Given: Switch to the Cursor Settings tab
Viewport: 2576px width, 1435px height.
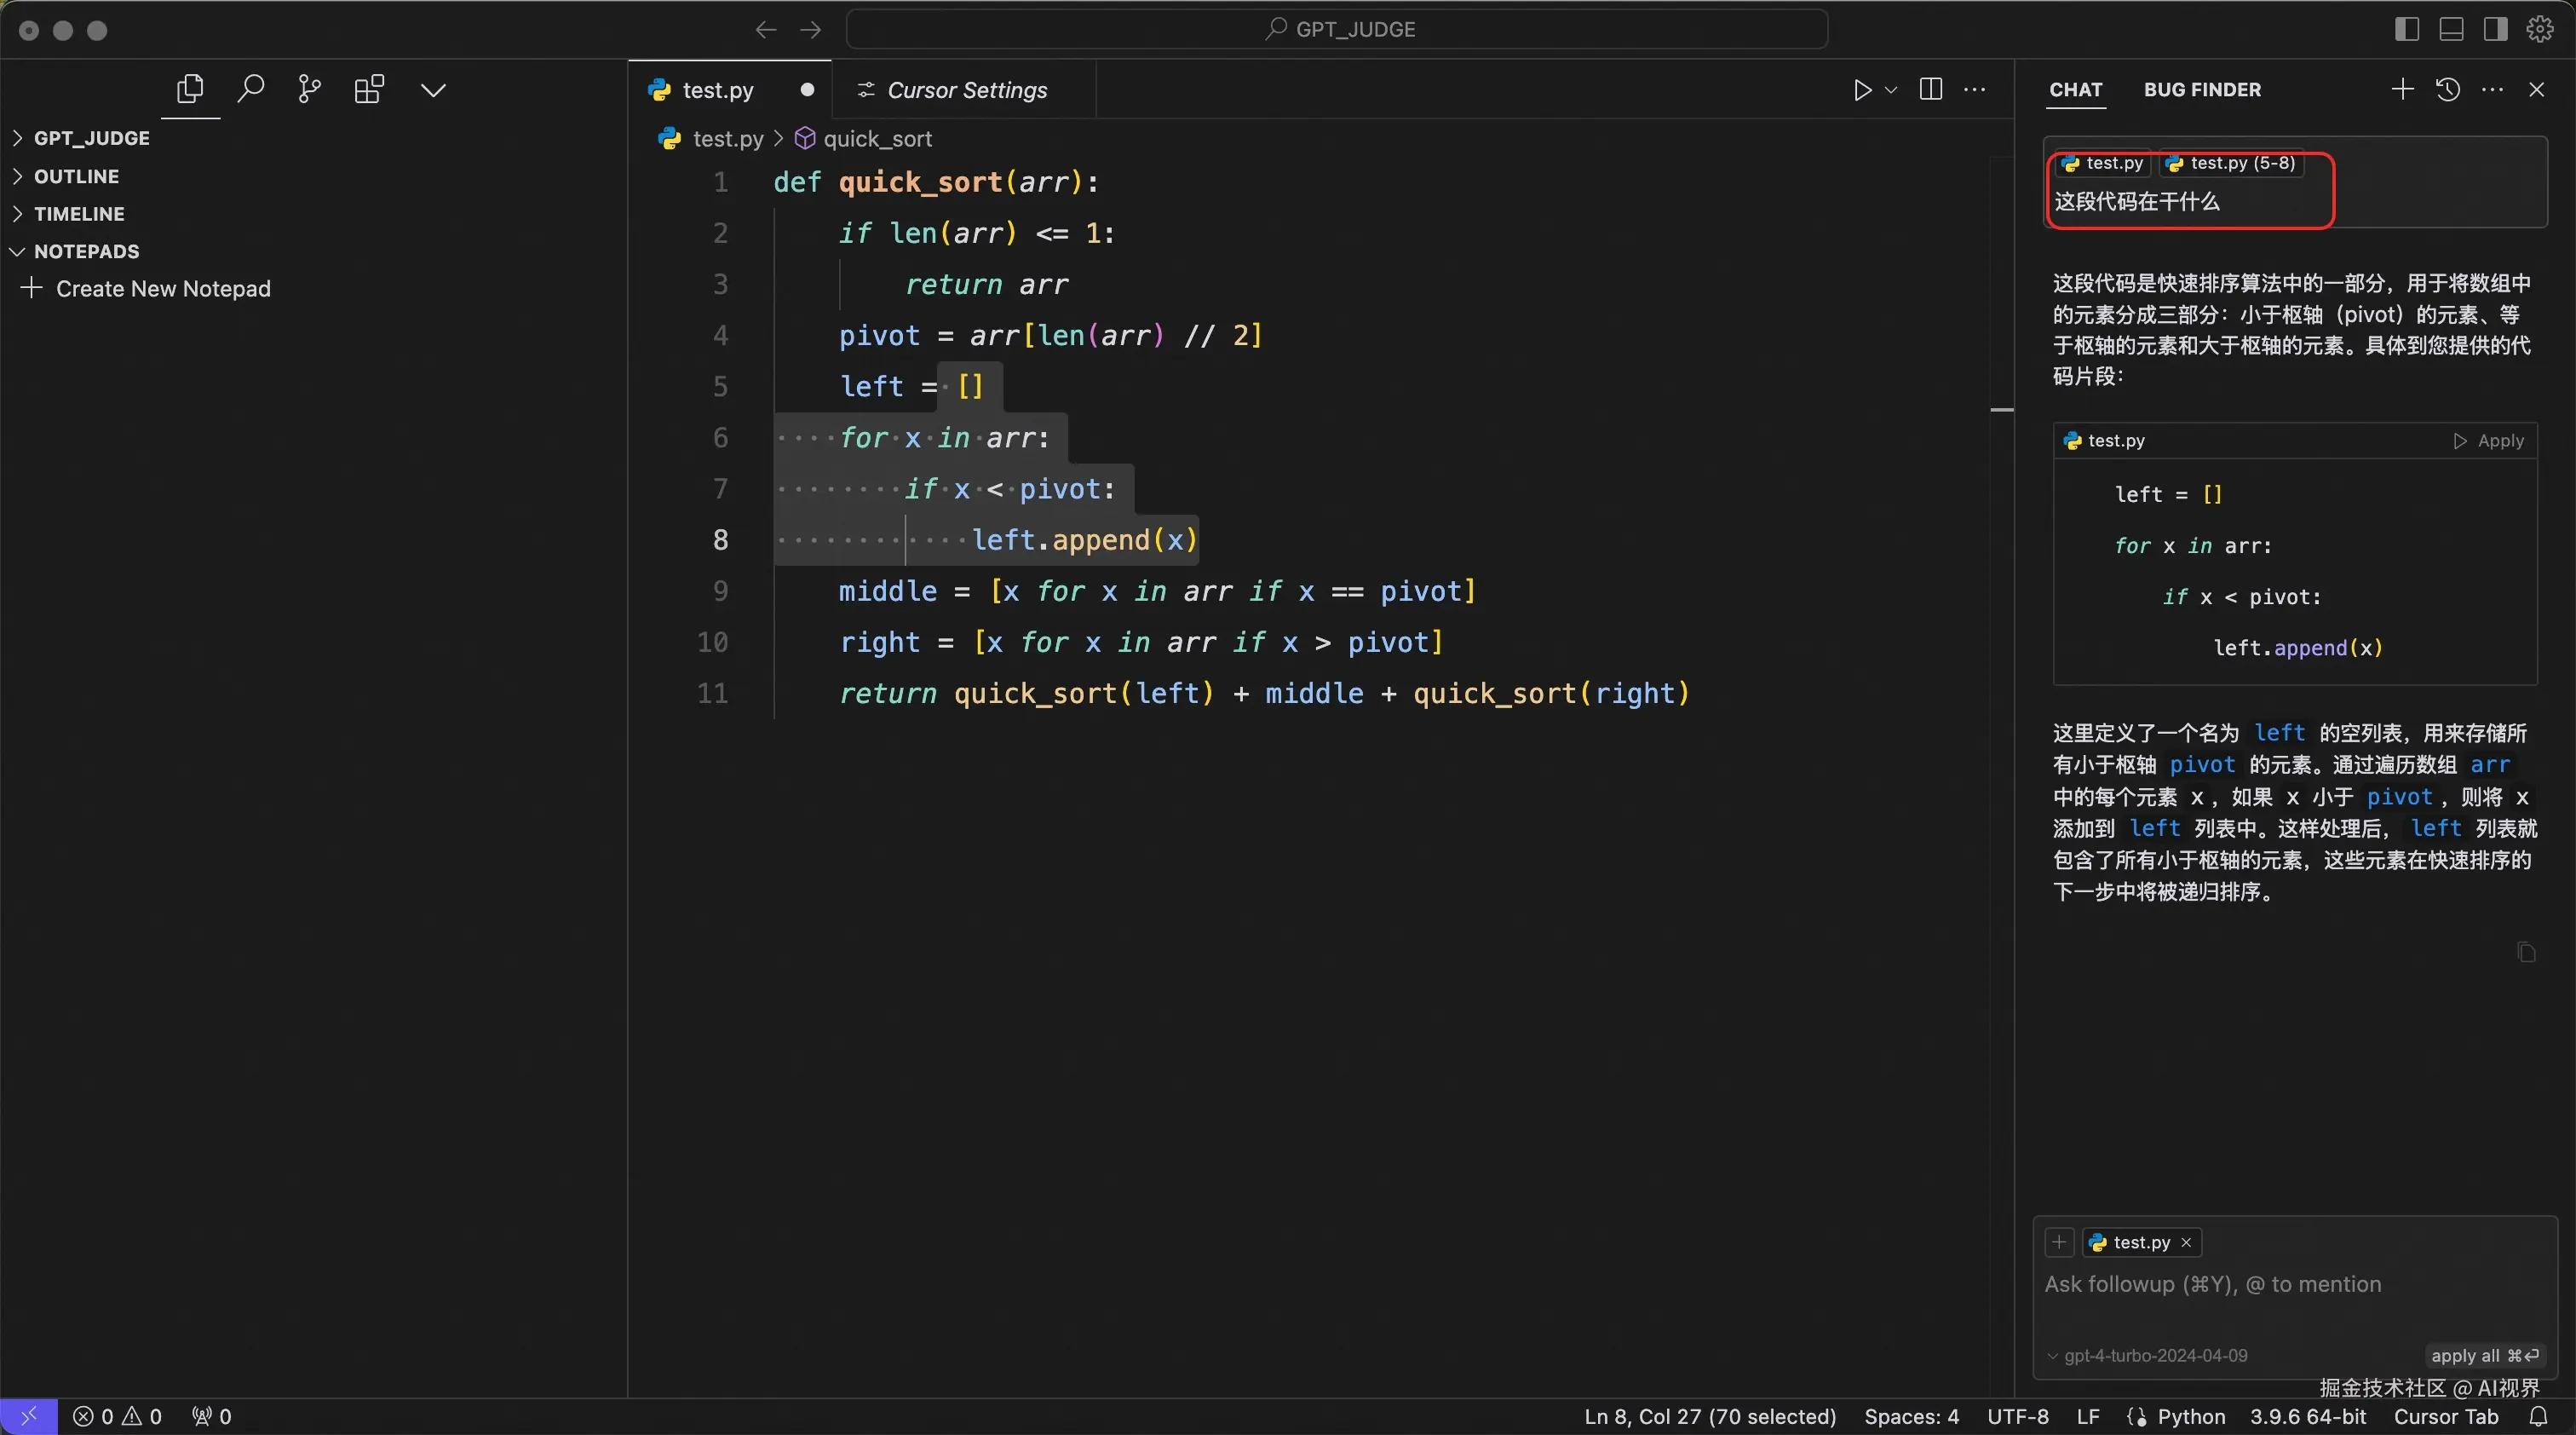Looking at the screenshot, I should (965, 90).
